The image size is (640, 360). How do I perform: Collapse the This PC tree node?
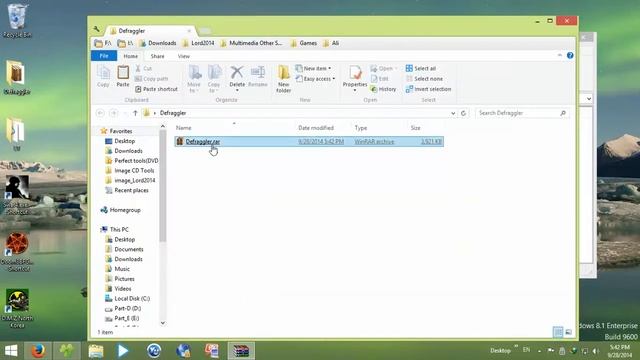[x=100, y=229]
